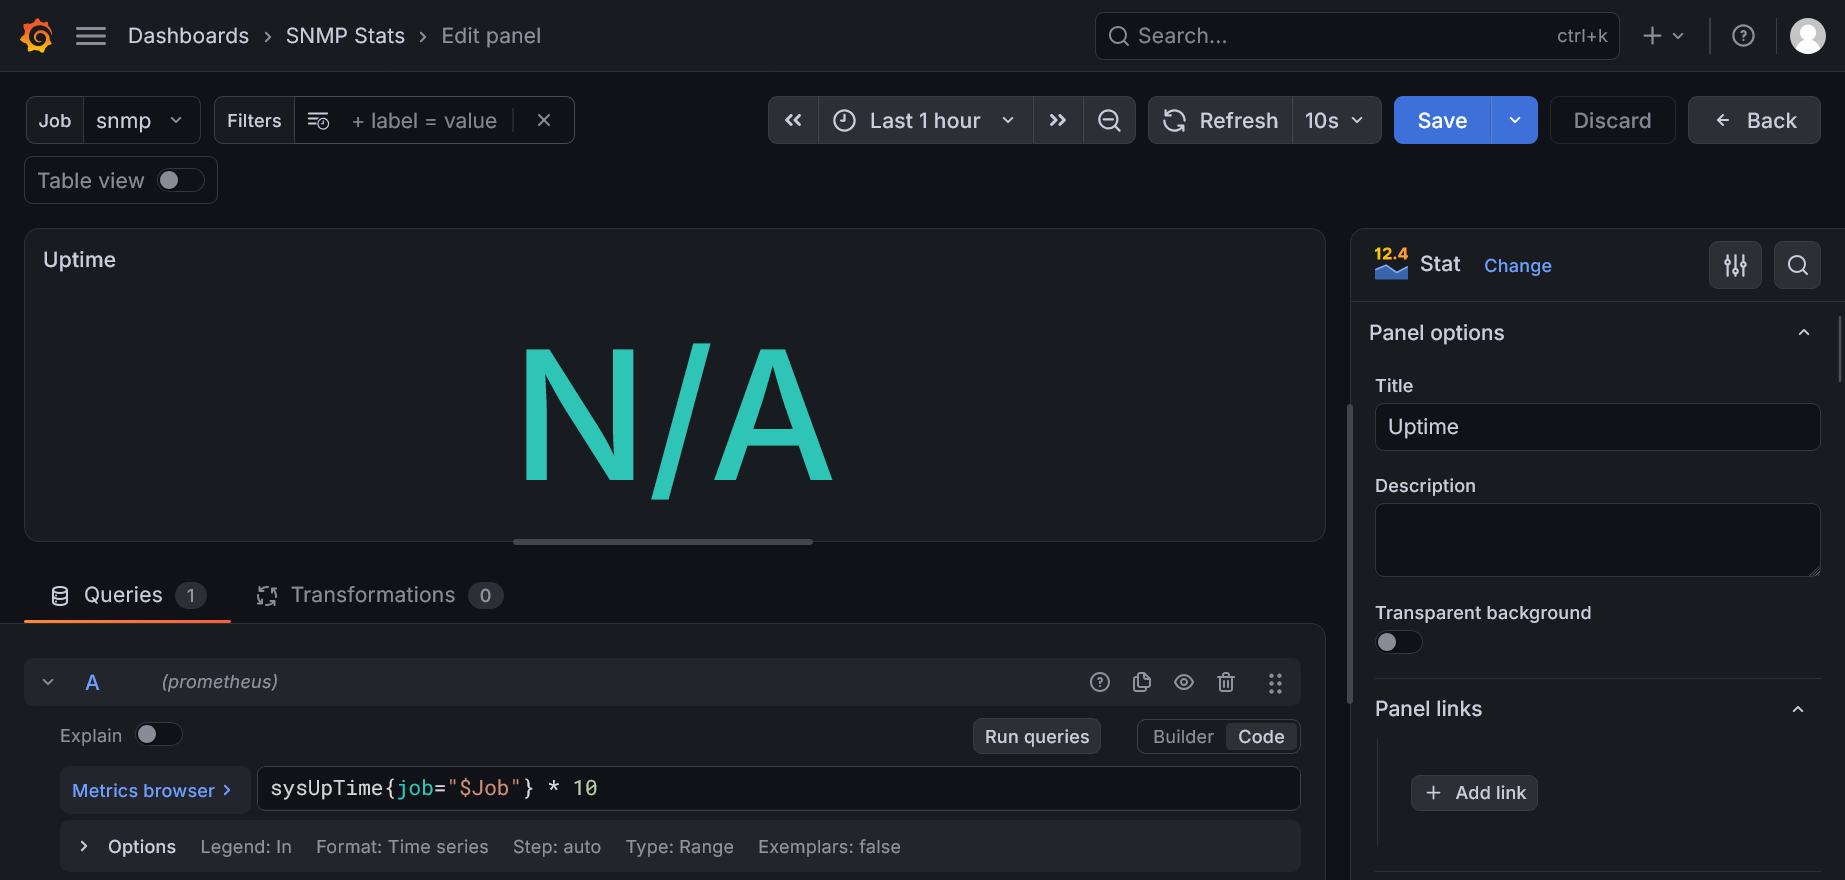1845x880 pixels.
Task: Open the Last 1 hour time picker
Action: [x=926, y=120]
